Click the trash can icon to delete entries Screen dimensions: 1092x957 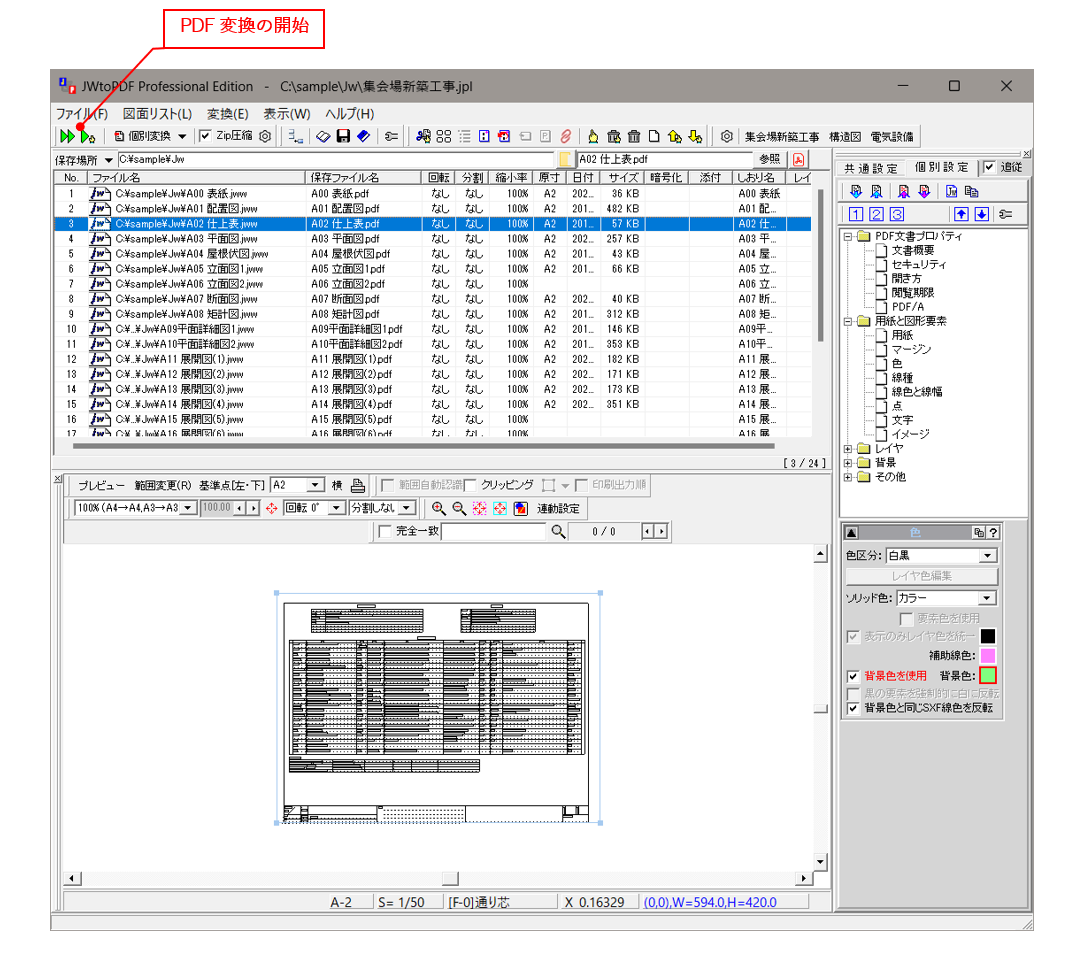pos(633,136)
